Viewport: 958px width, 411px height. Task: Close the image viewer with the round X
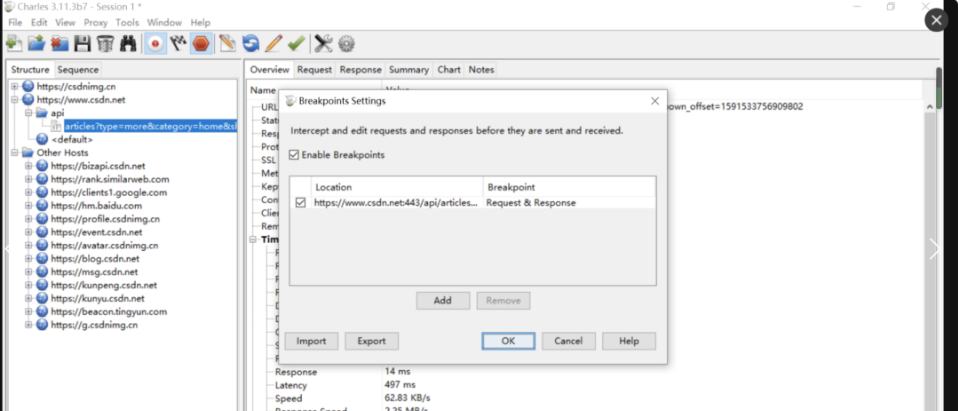click(x=937, y=20)
